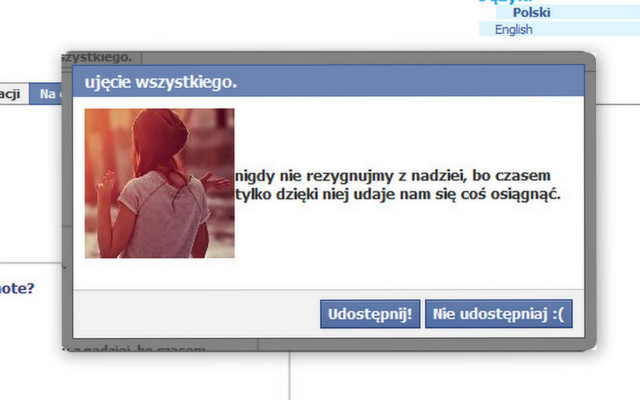This screenshot has width=640, height=400.
Task: Open the blue 'Na' tab behind the dialog
Action: pyautogui.click(x=46, y=94)
